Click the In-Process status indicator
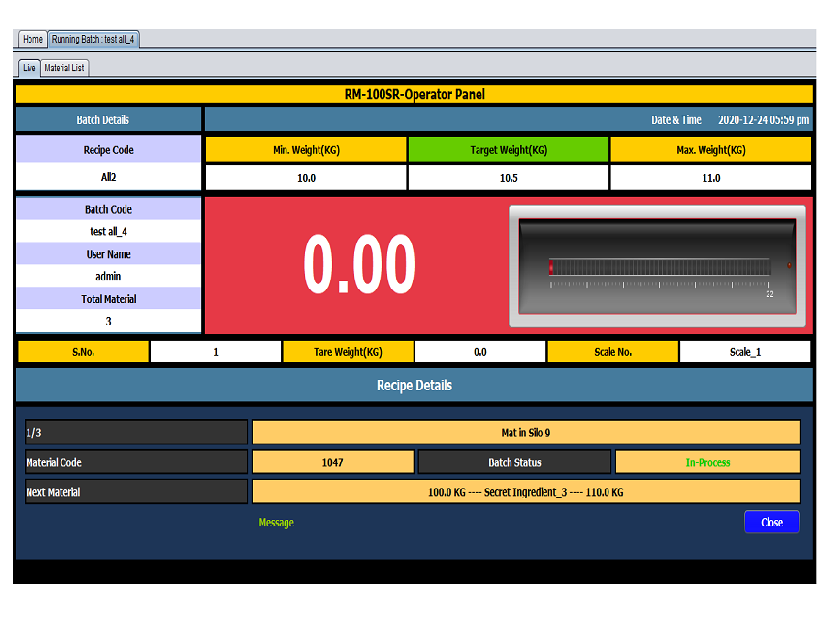This screenshot has height=617, width=829. tap(708, 461)
